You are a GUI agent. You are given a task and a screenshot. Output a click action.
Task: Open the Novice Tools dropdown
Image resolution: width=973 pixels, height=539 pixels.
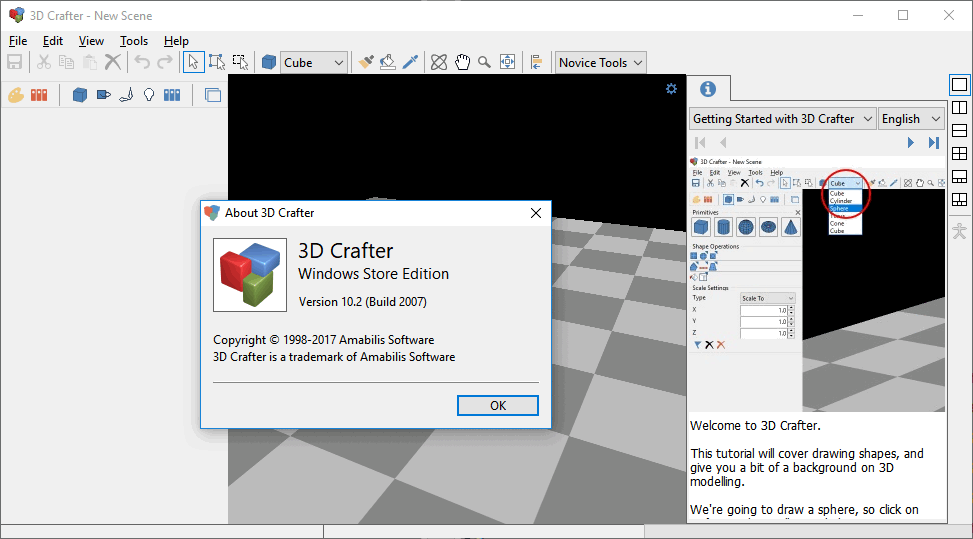click(600, 63)
